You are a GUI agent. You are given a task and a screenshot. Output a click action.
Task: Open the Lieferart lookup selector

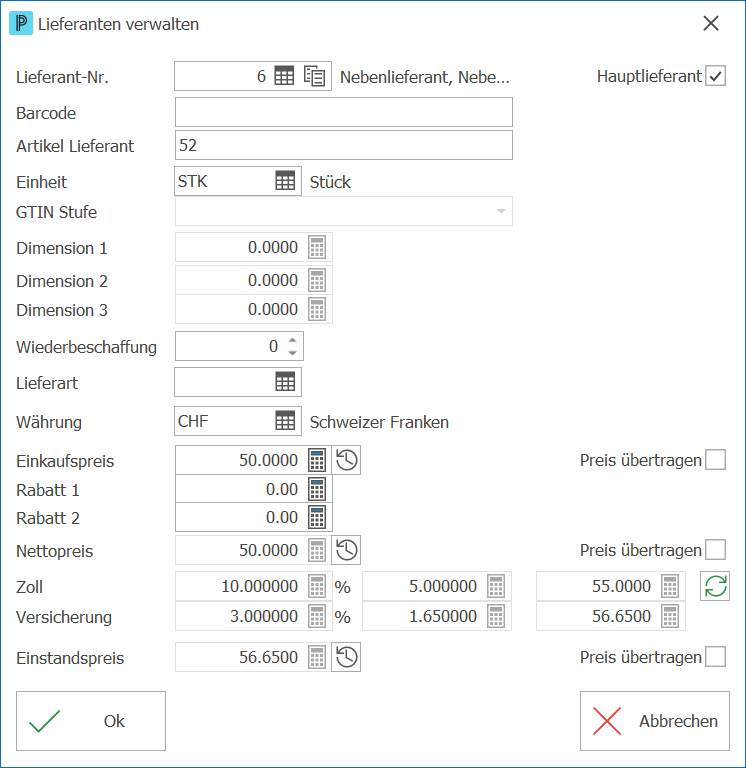[285, 382]
